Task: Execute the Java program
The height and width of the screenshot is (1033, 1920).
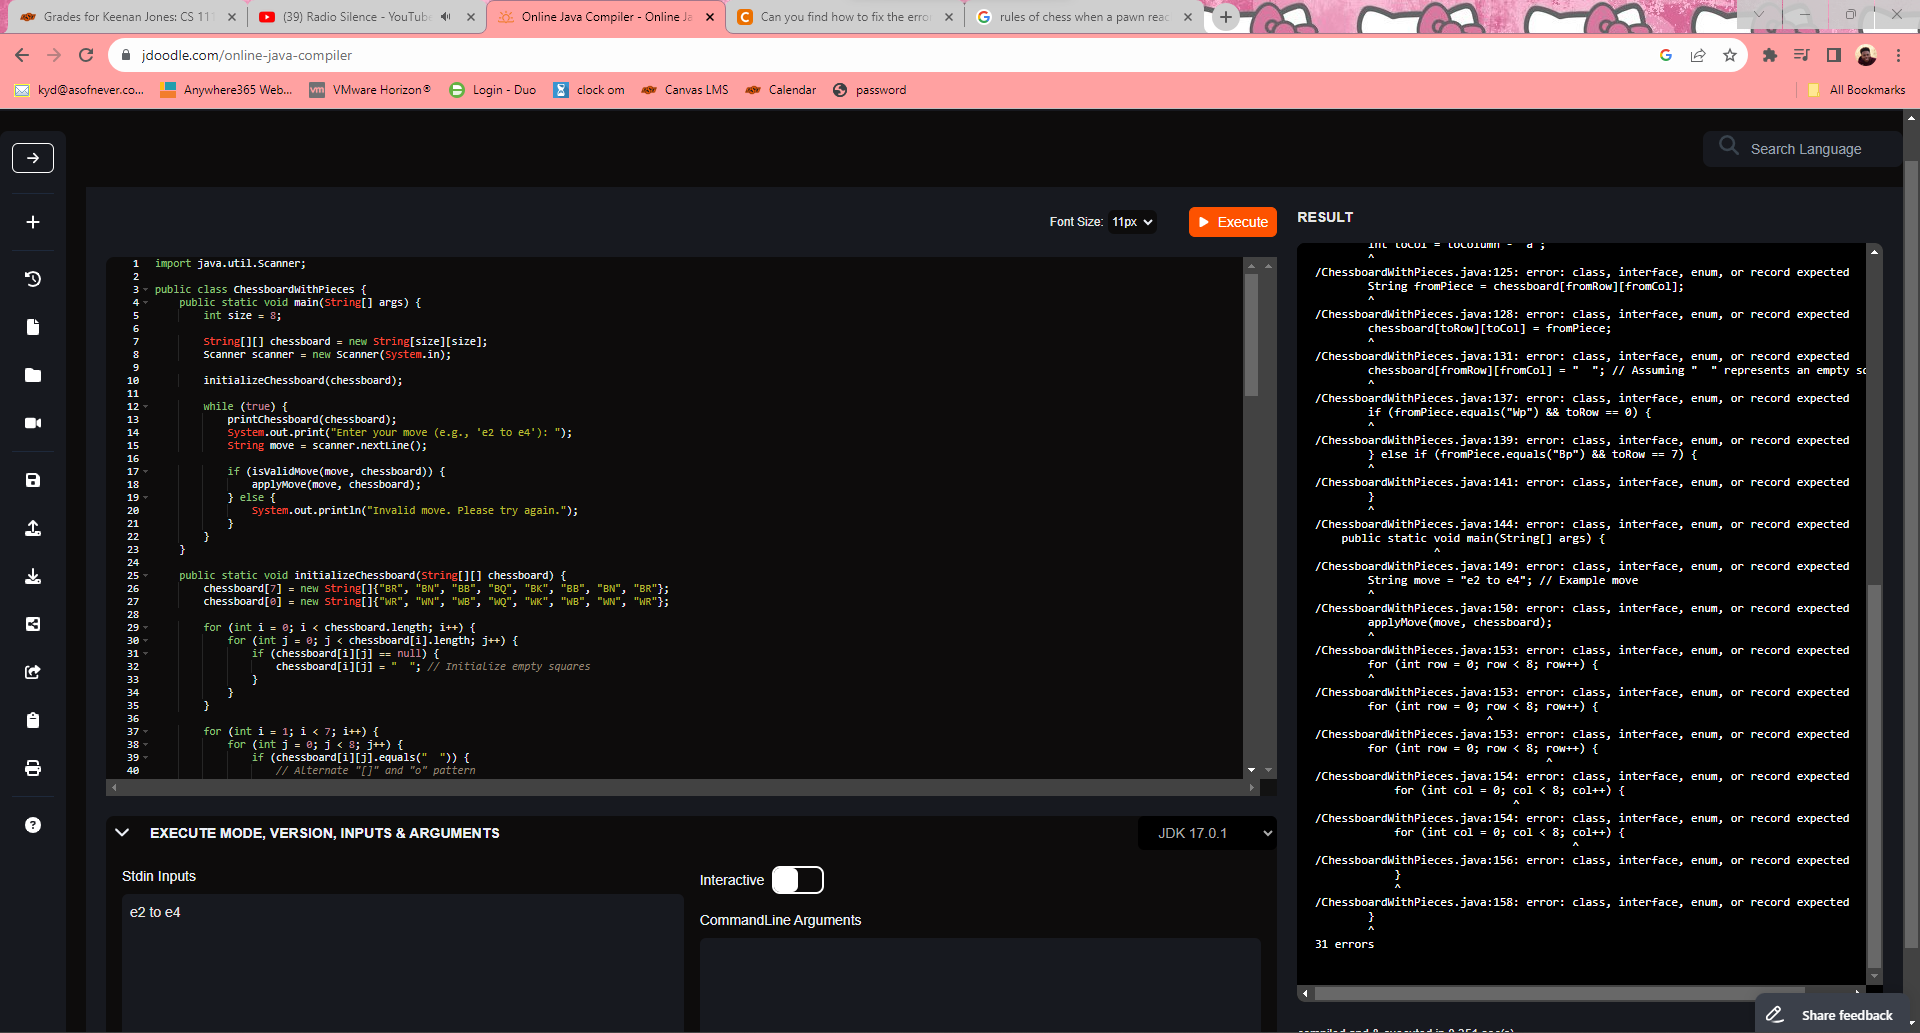Action: coord(1232,222)
